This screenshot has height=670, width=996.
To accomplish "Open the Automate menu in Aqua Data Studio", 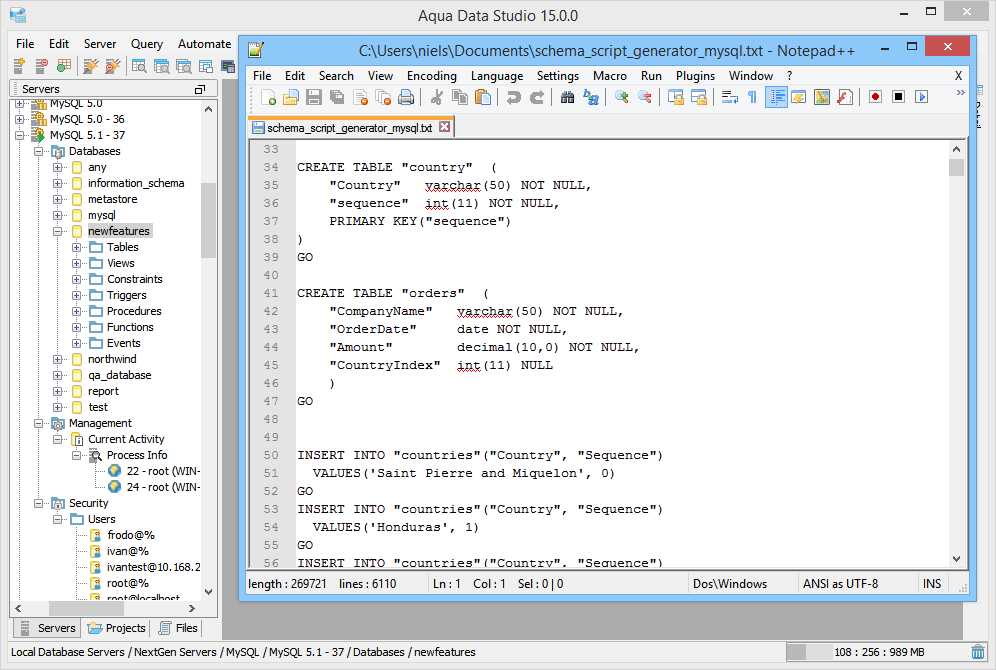I will click(x=205, y=44).
